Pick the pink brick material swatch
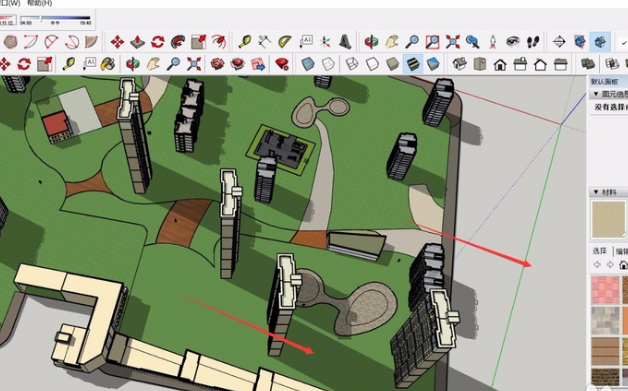Viewport: 628px width, 391px height. pyautogui.click(x=605, y=290)
